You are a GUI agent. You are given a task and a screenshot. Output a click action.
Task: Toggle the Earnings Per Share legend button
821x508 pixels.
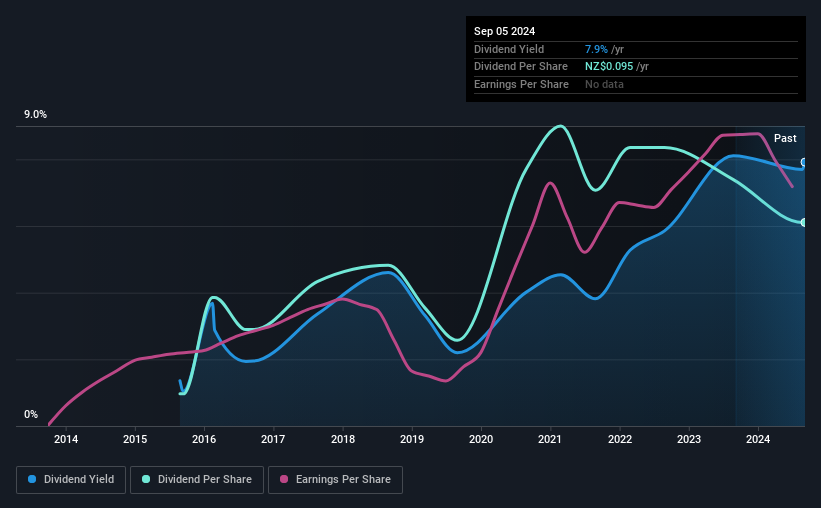[335, 480]
